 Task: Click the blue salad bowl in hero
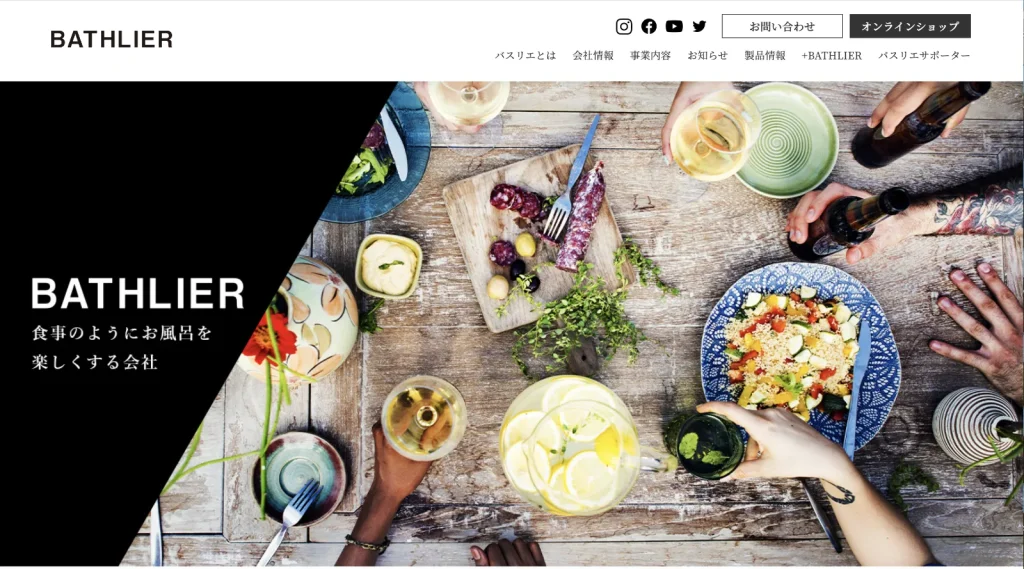click(801, 355)
